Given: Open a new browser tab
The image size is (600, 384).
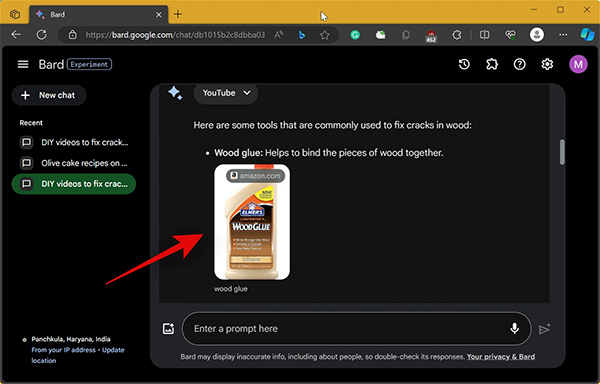Looking at the screenshot, I should [x=178, y=15].
